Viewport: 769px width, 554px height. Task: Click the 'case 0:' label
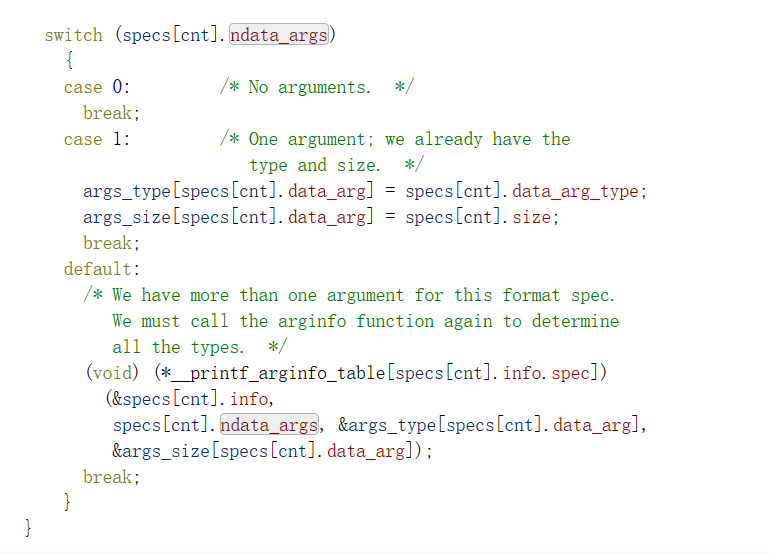(x=97, y=87)
